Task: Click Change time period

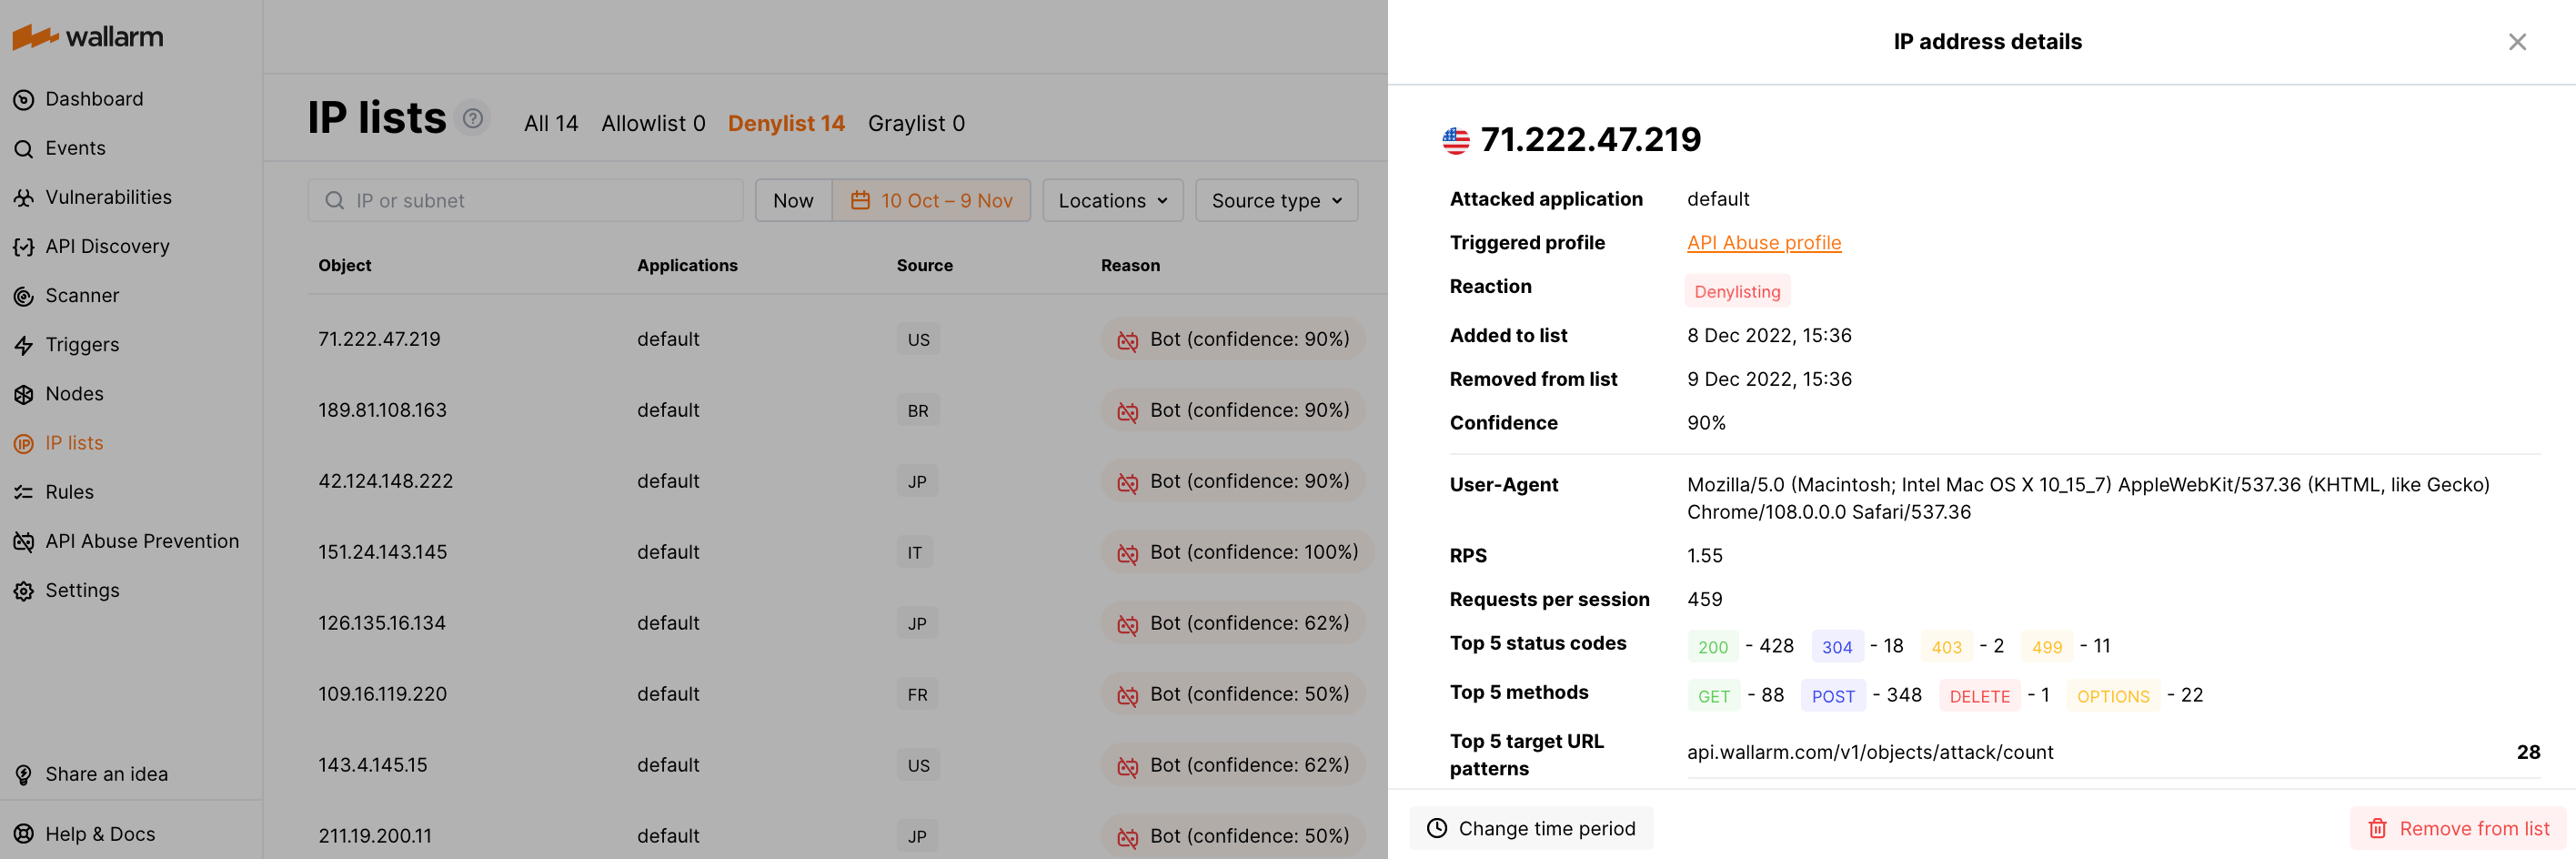Action: click(x=1531, y=828)
